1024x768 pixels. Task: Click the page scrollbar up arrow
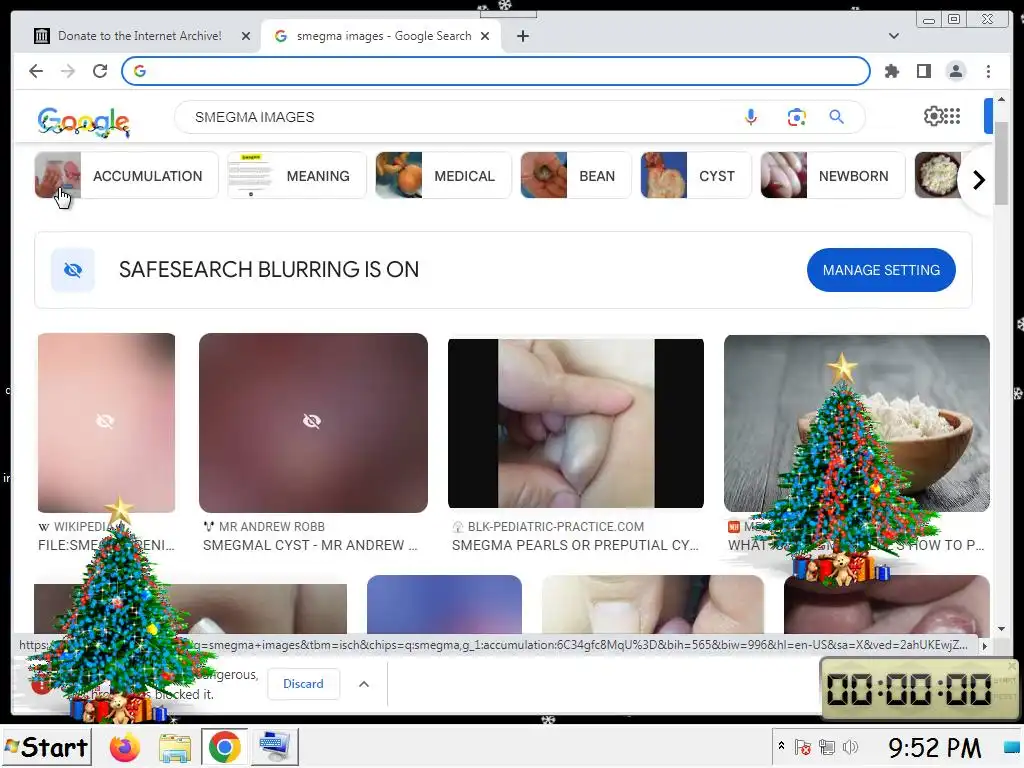click(1001, 100)
